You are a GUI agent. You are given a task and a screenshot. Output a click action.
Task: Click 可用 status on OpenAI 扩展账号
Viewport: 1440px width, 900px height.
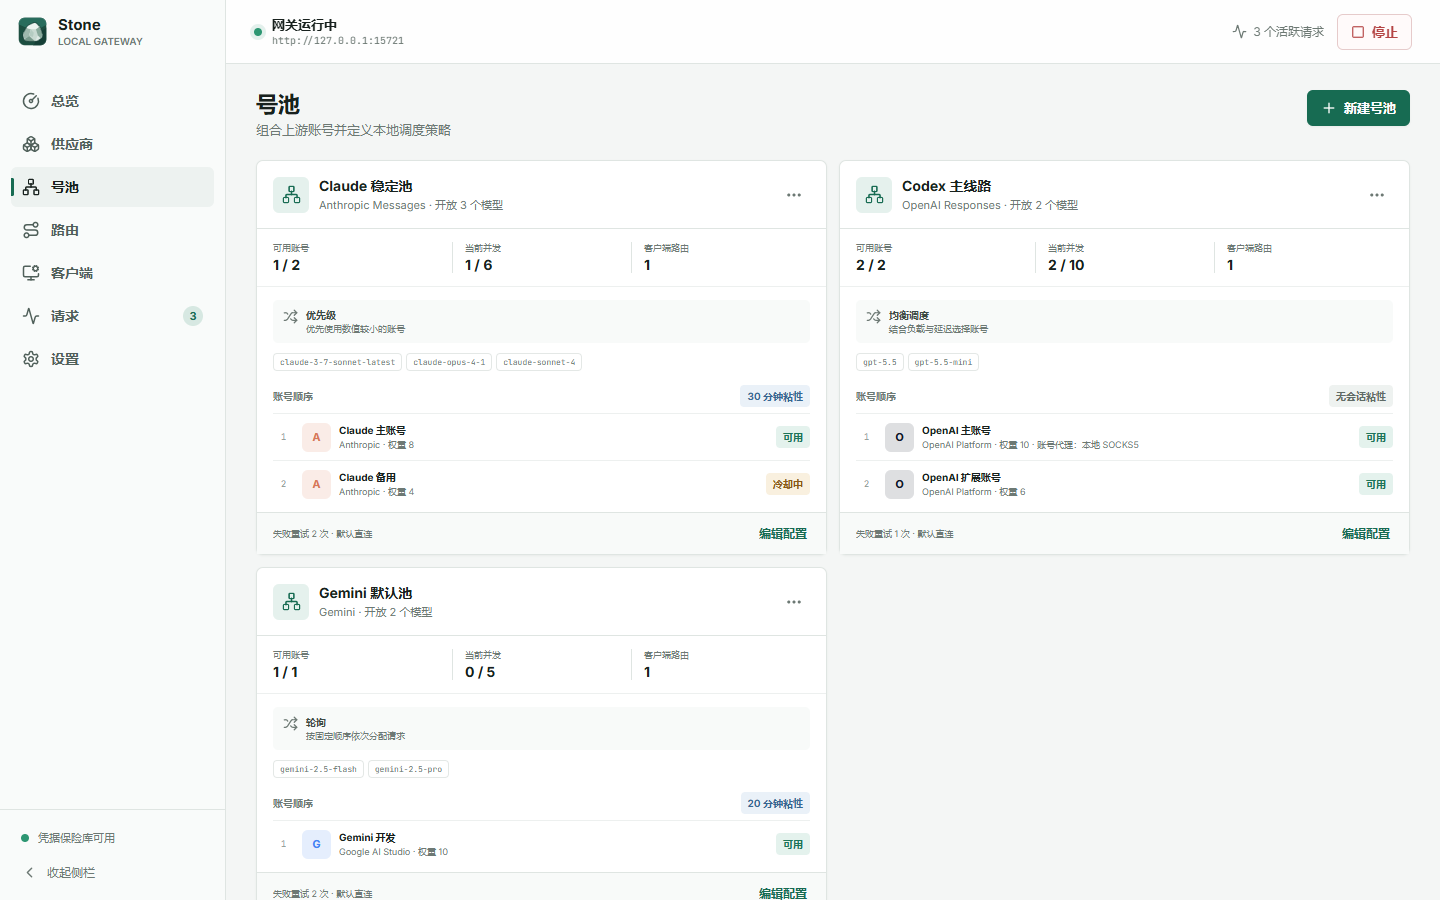tap(1376, 484)
